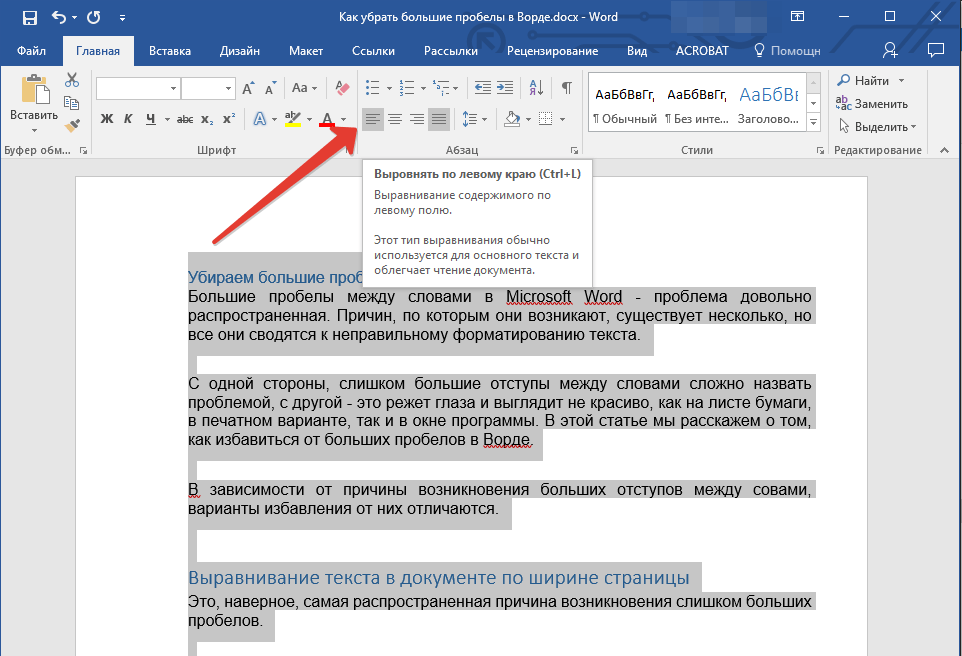Apply the yellow text highlight color
The height and width of the screenshot is (656, 962).
coord(293,120)
